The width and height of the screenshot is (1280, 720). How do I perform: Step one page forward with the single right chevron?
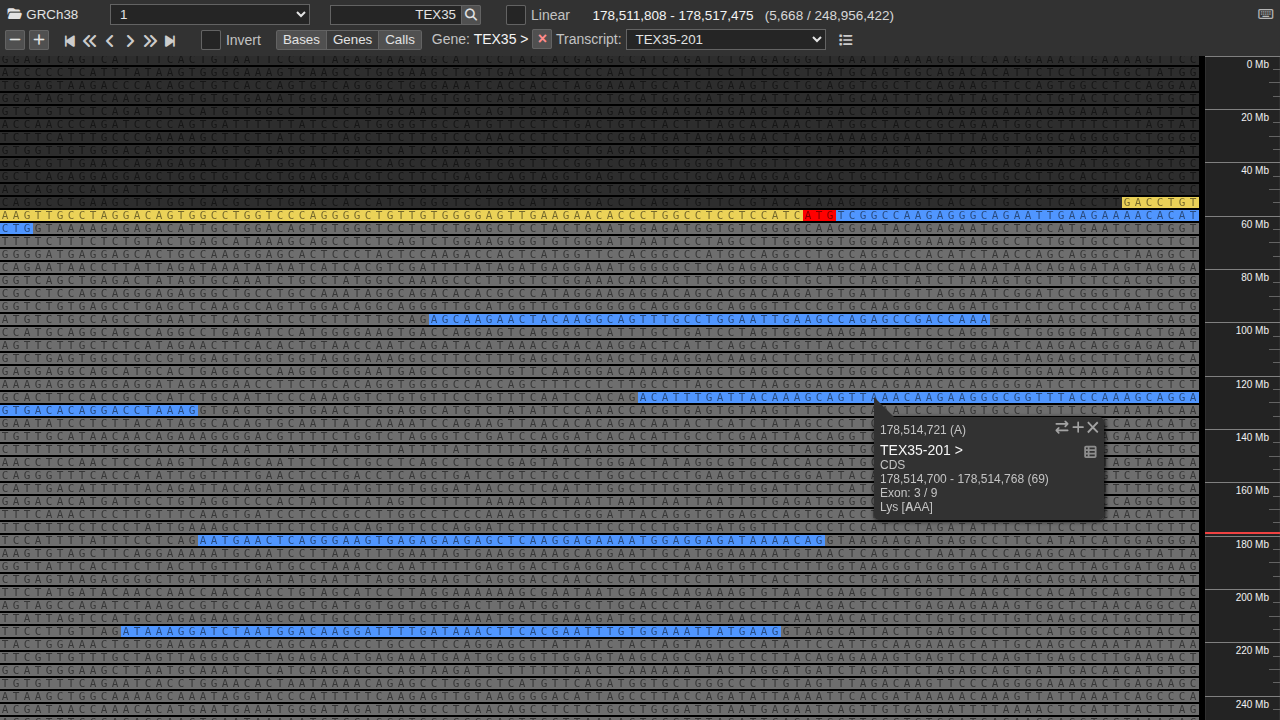130,41
